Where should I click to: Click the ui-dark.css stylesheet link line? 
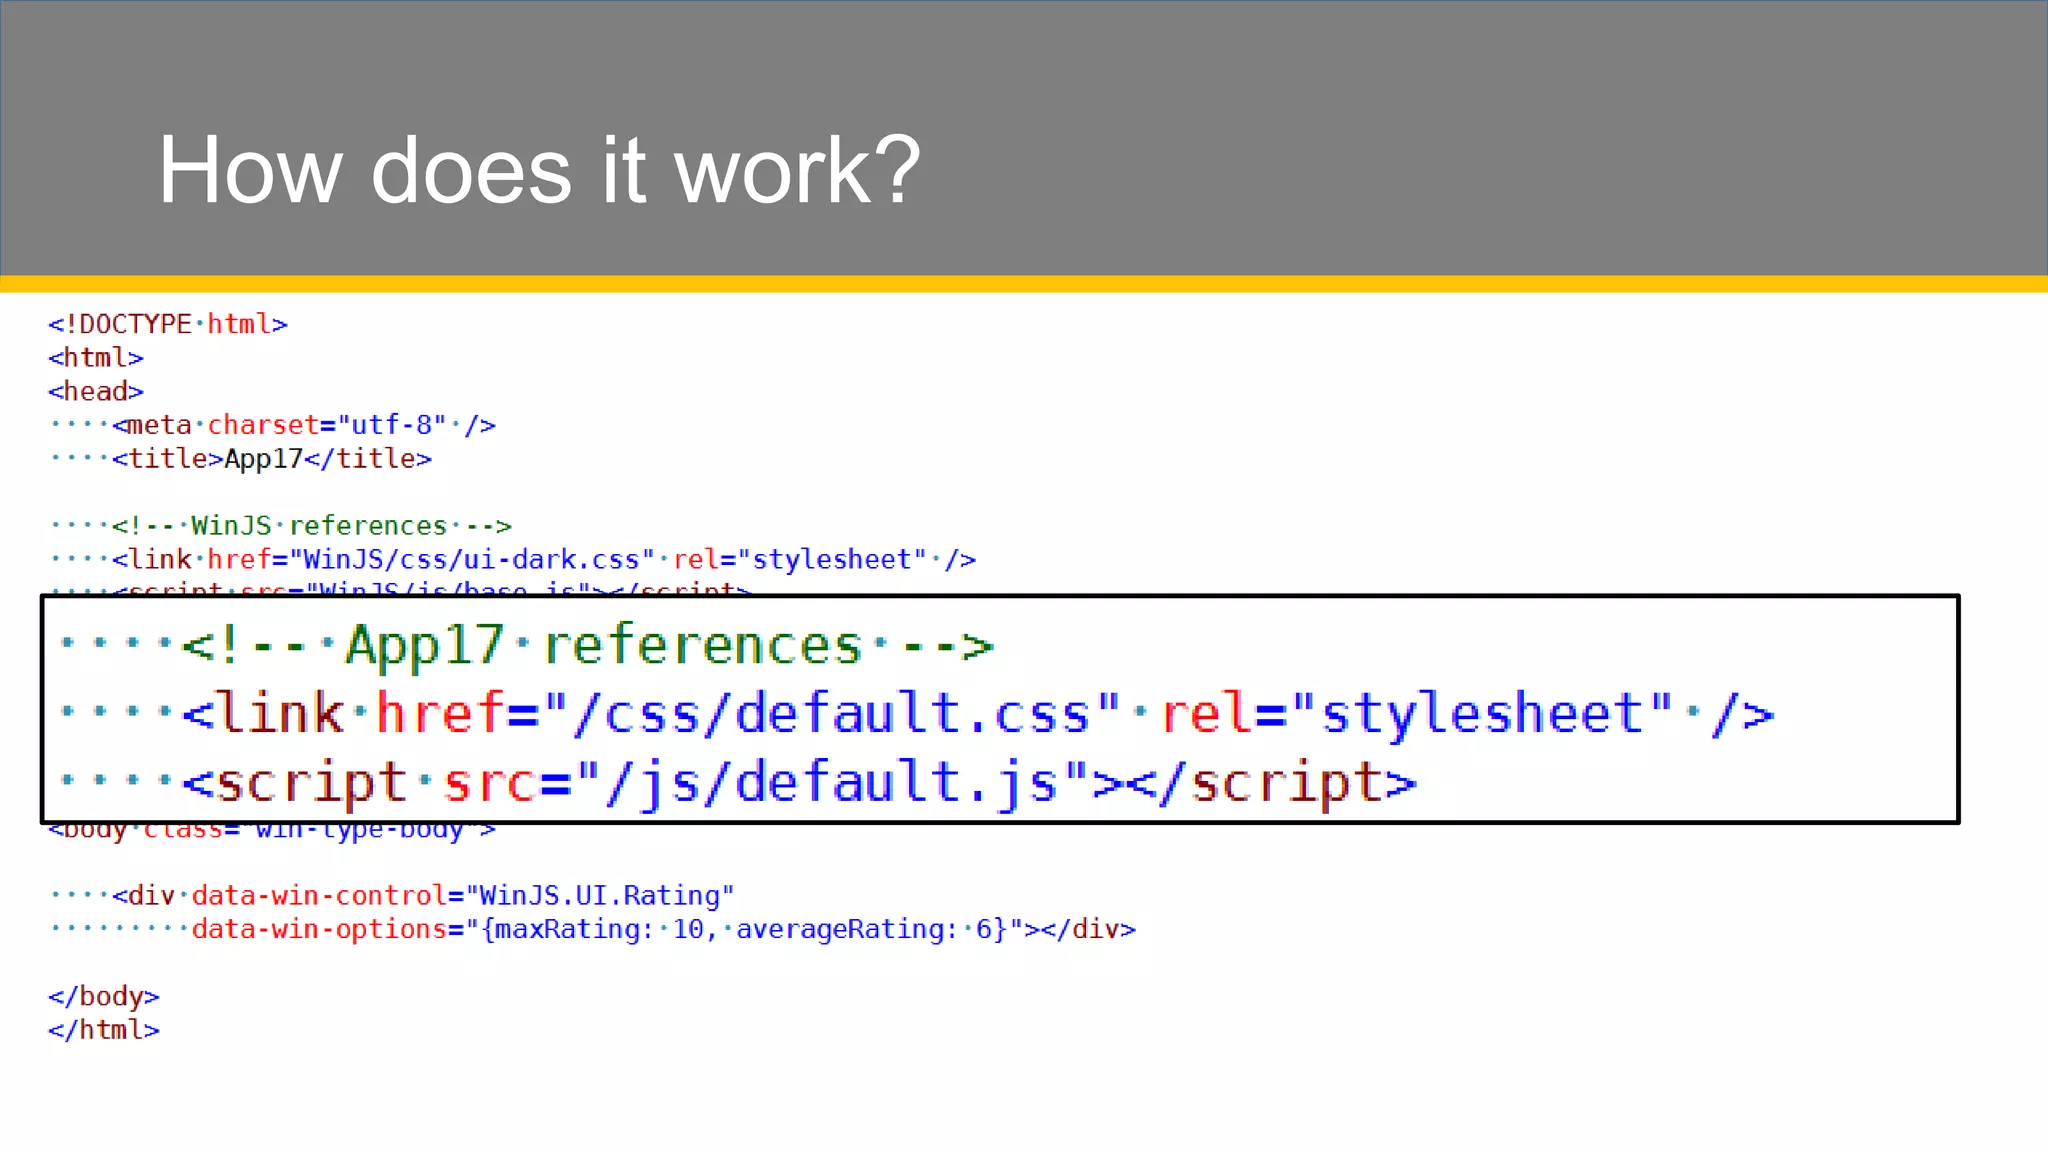click(543, 560)
